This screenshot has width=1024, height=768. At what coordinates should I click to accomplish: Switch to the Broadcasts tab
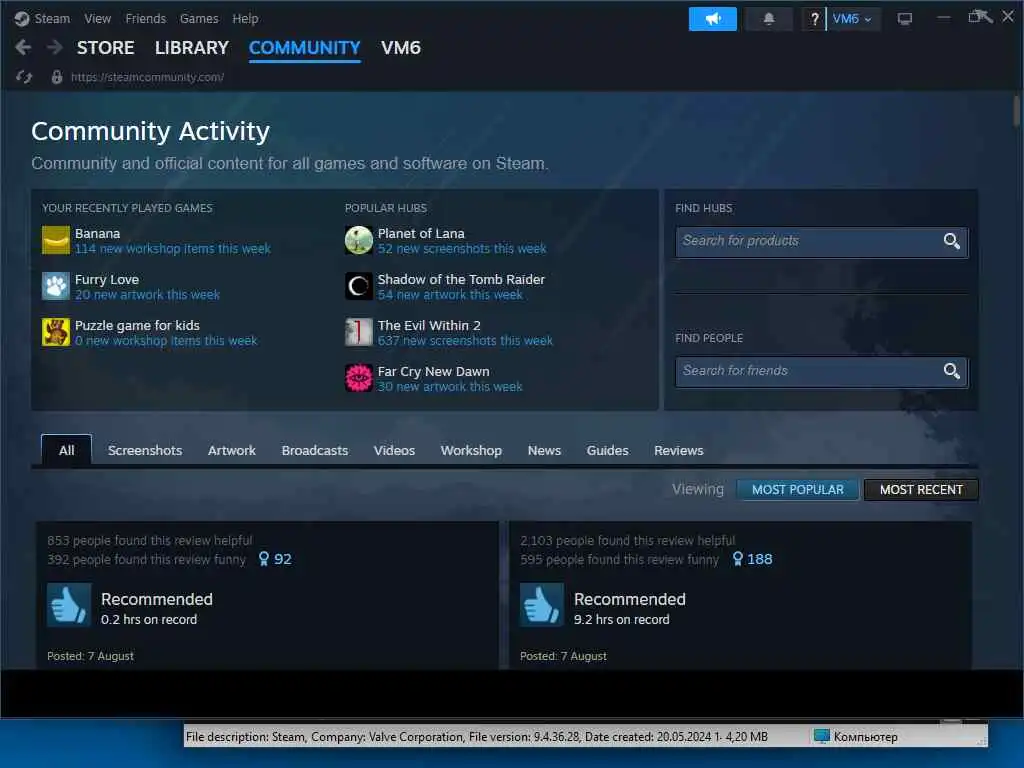pos(315,450)
